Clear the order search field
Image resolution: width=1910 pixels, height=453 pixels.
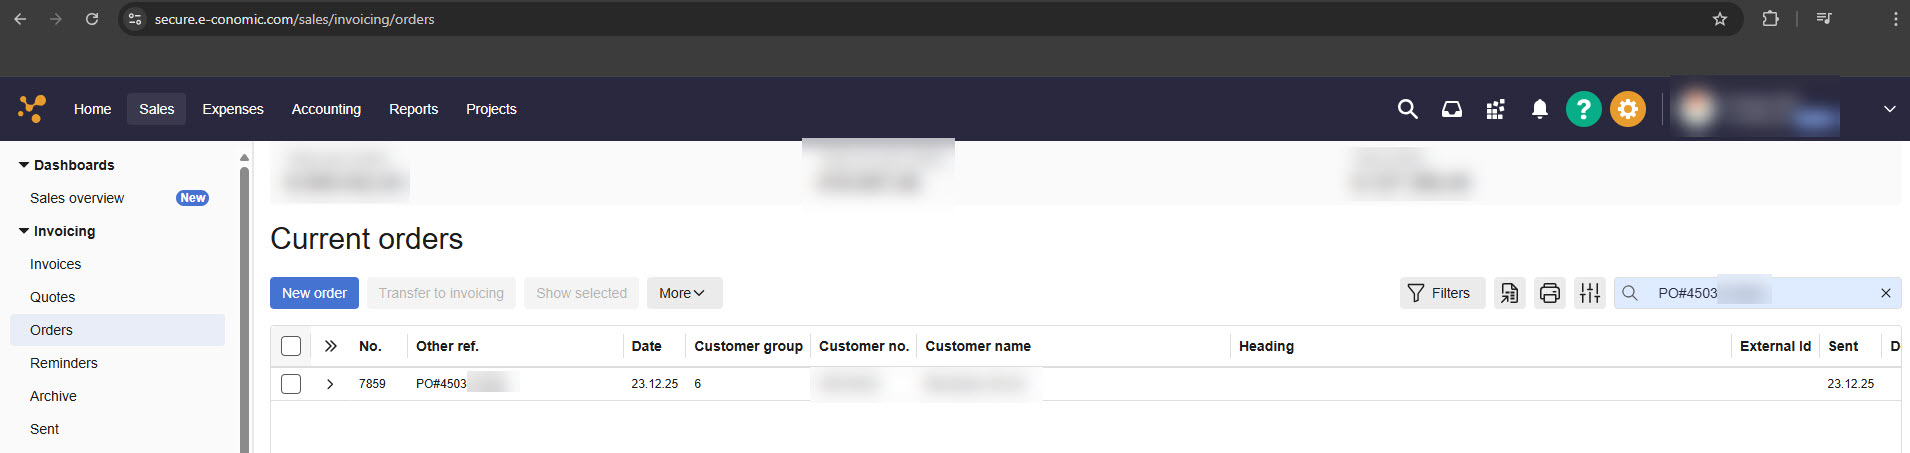coord(1885,293)
